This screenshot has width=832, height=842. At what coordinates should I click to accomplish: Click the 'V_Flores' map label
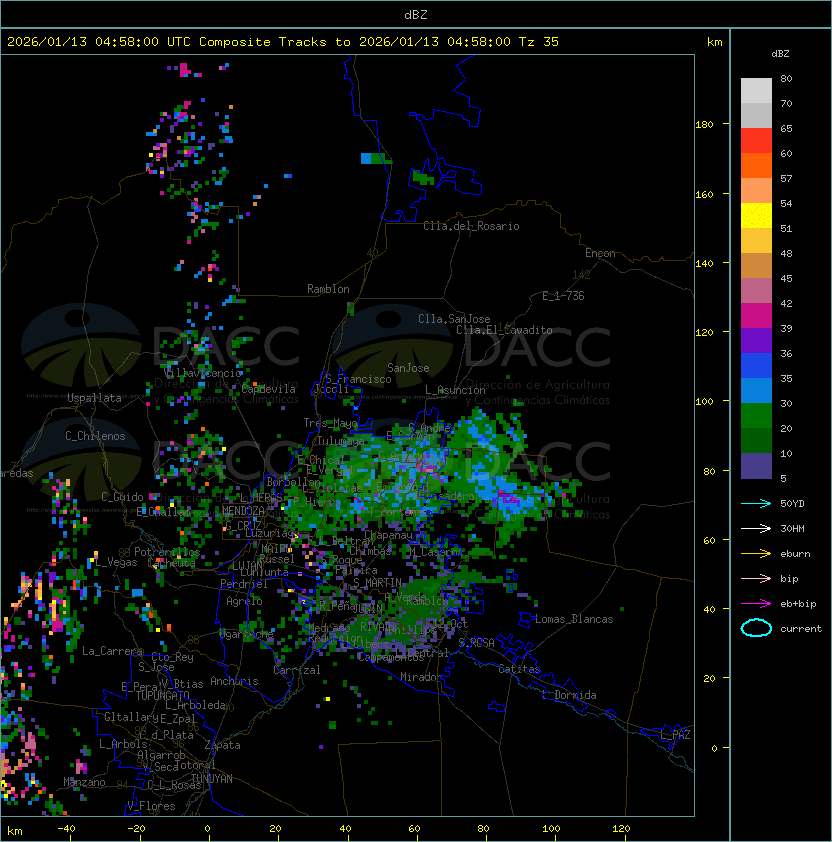coord(151,806)
